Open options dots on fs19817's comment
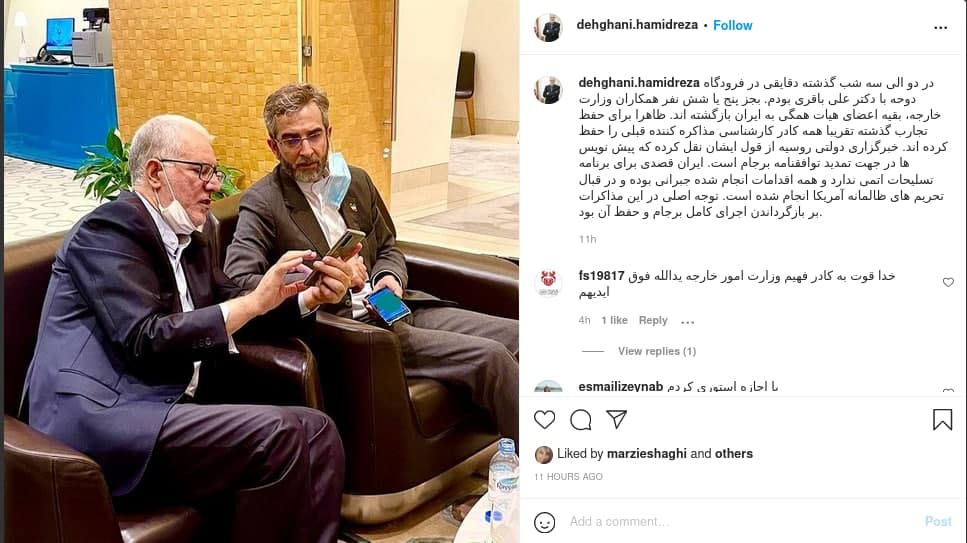 tap(688, 321)
